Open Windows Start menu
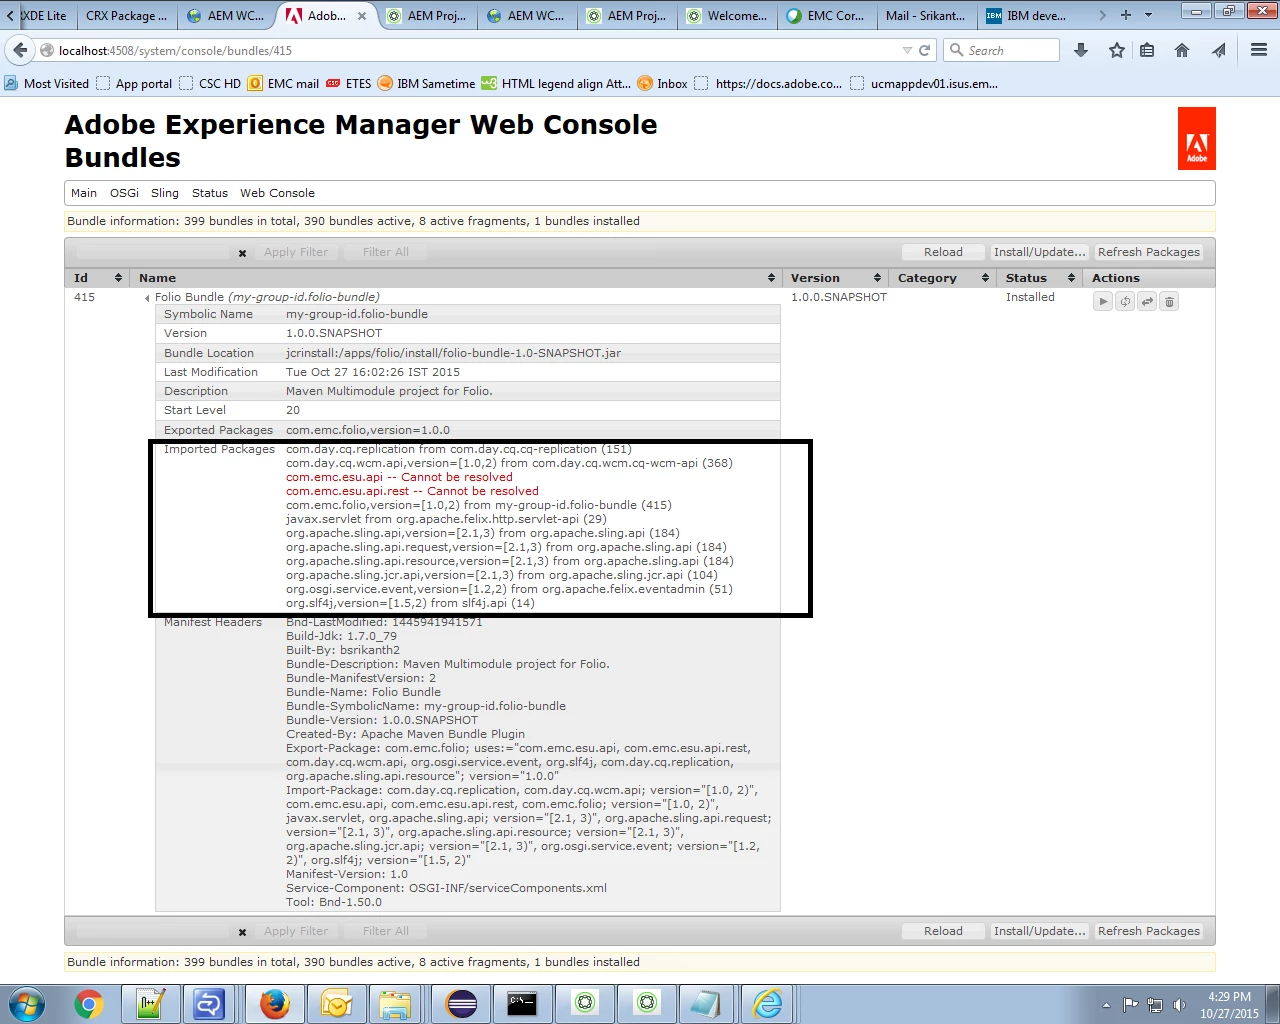 27,1004
